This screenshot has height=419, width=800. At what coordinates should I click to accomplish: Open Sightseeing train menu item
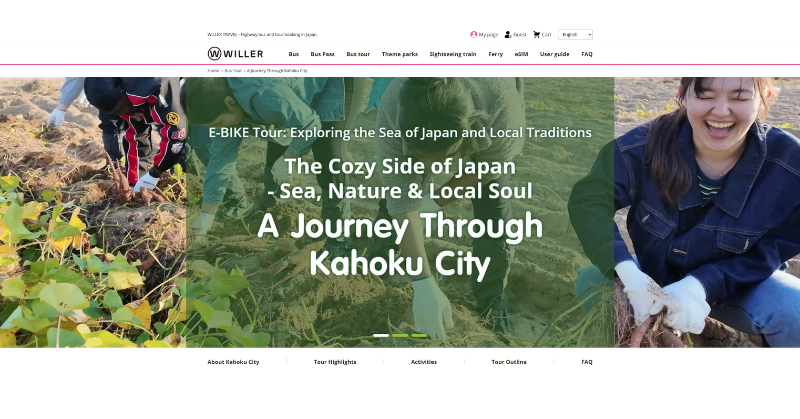pos(453,54)
